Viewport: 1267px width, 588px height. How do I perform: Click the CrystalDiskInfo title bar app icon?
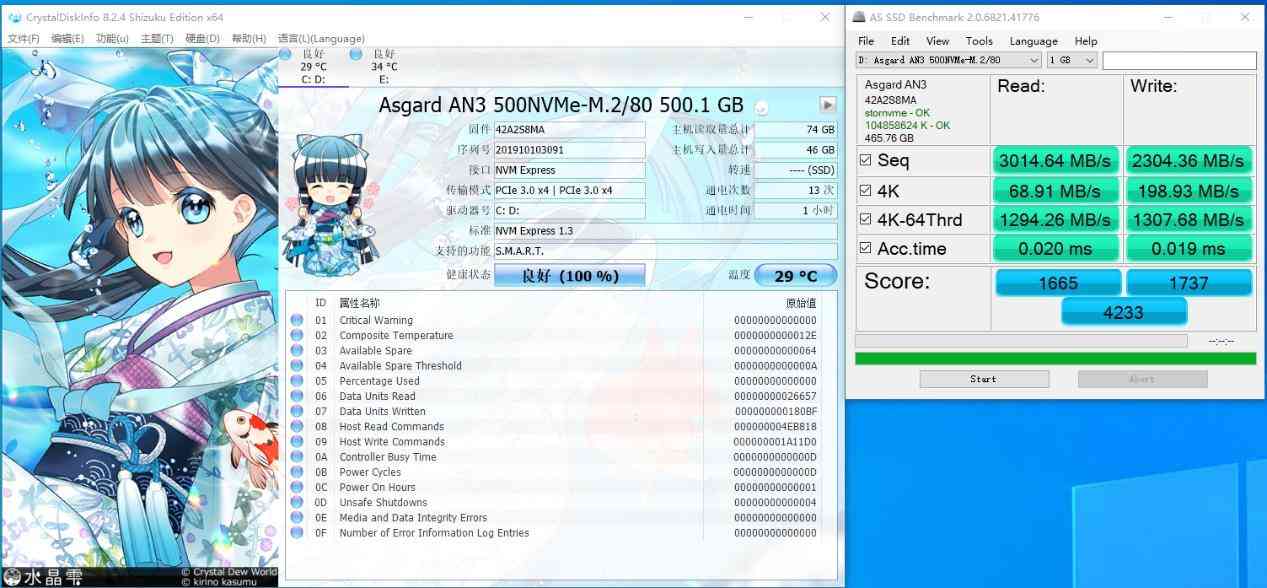click(15, 17)
